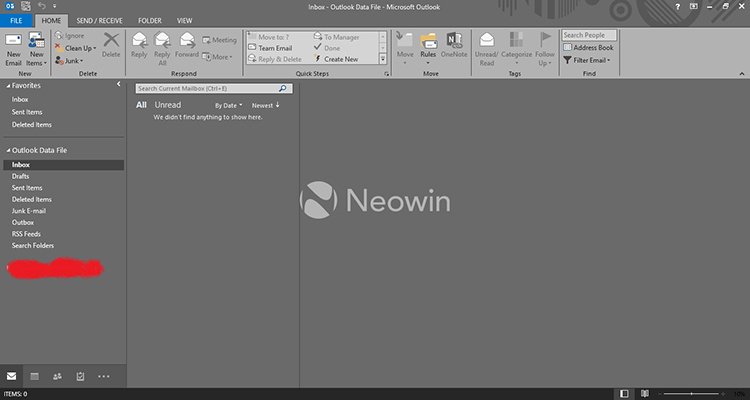Open Inbox under Favorites

pos(20,100)
